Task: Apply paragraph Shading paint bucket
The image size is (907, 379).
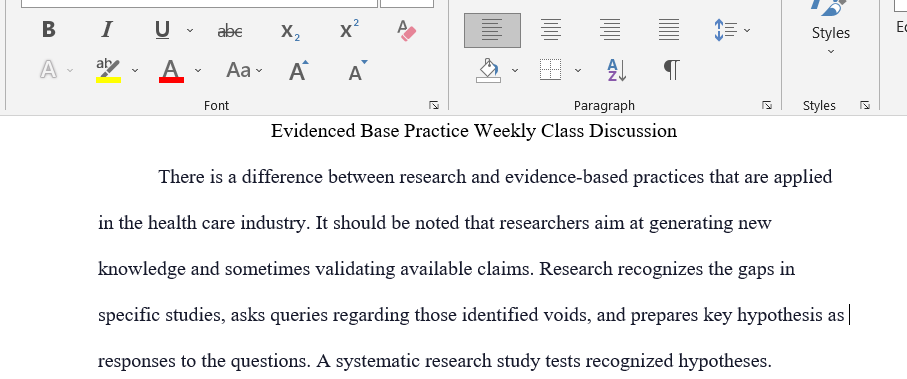Action: pyautogui.click(x=489, y=71)
